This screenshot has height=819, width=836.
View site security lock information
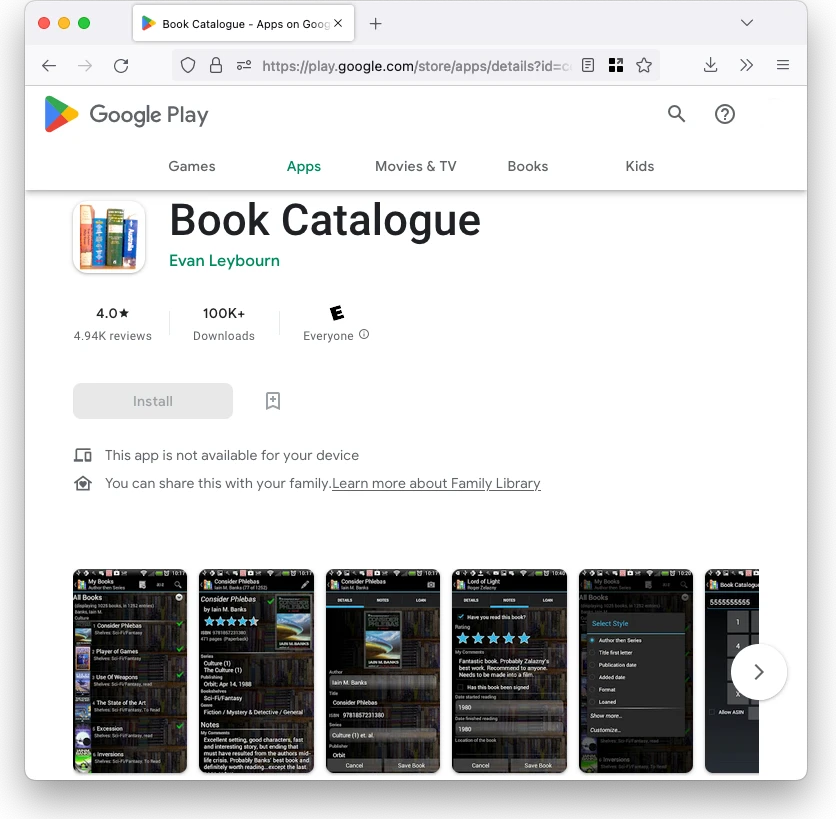215,66
